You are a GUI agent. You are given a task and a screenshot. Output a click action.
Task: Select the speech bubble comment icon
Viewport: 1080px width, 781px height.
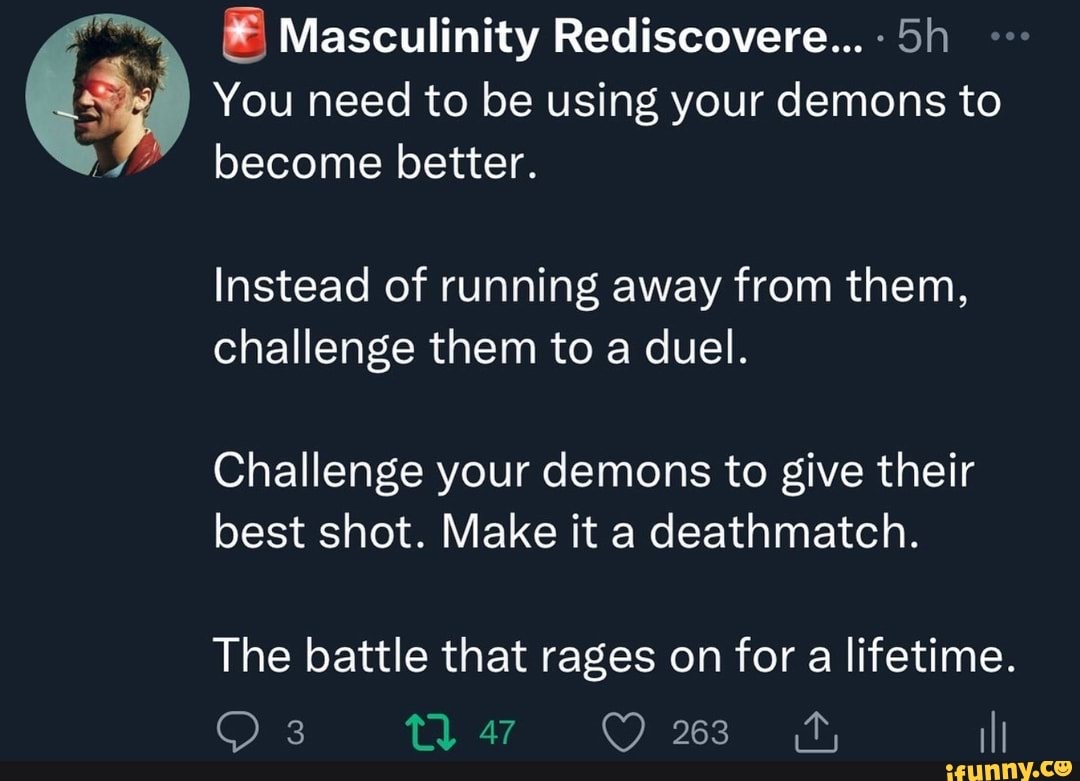point(239,731)
